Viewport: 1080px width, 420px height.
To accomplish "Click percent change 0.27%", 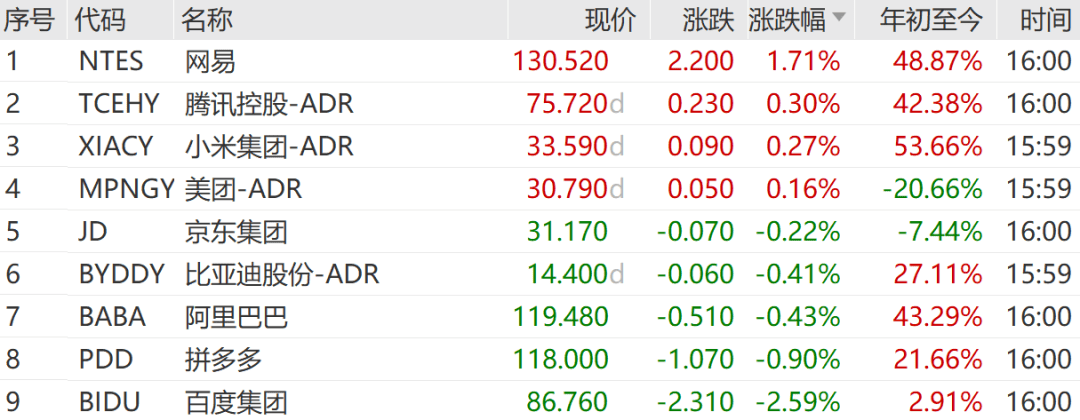I will (803, 146).
